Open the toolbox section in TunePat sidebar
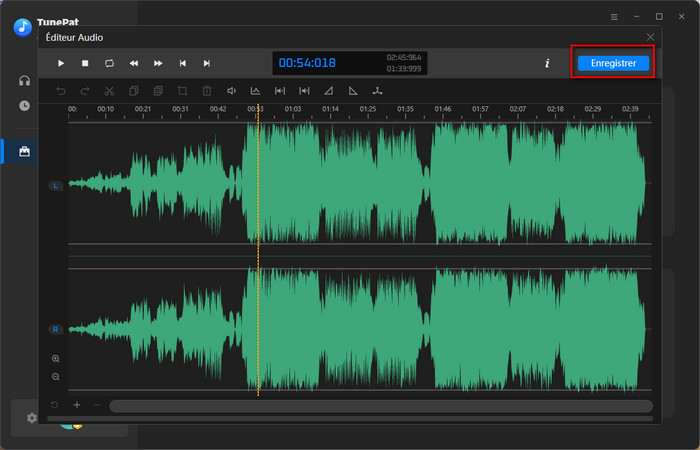Screen dimensions: 700x450 click(25, 151)
